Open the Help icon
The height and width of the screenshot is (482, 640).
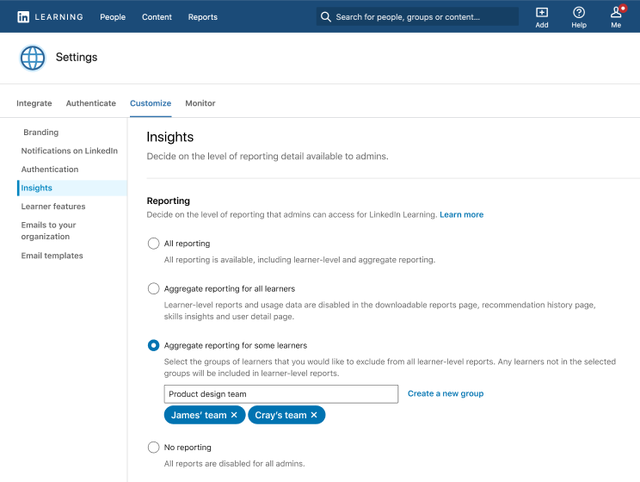click(578, 17)
